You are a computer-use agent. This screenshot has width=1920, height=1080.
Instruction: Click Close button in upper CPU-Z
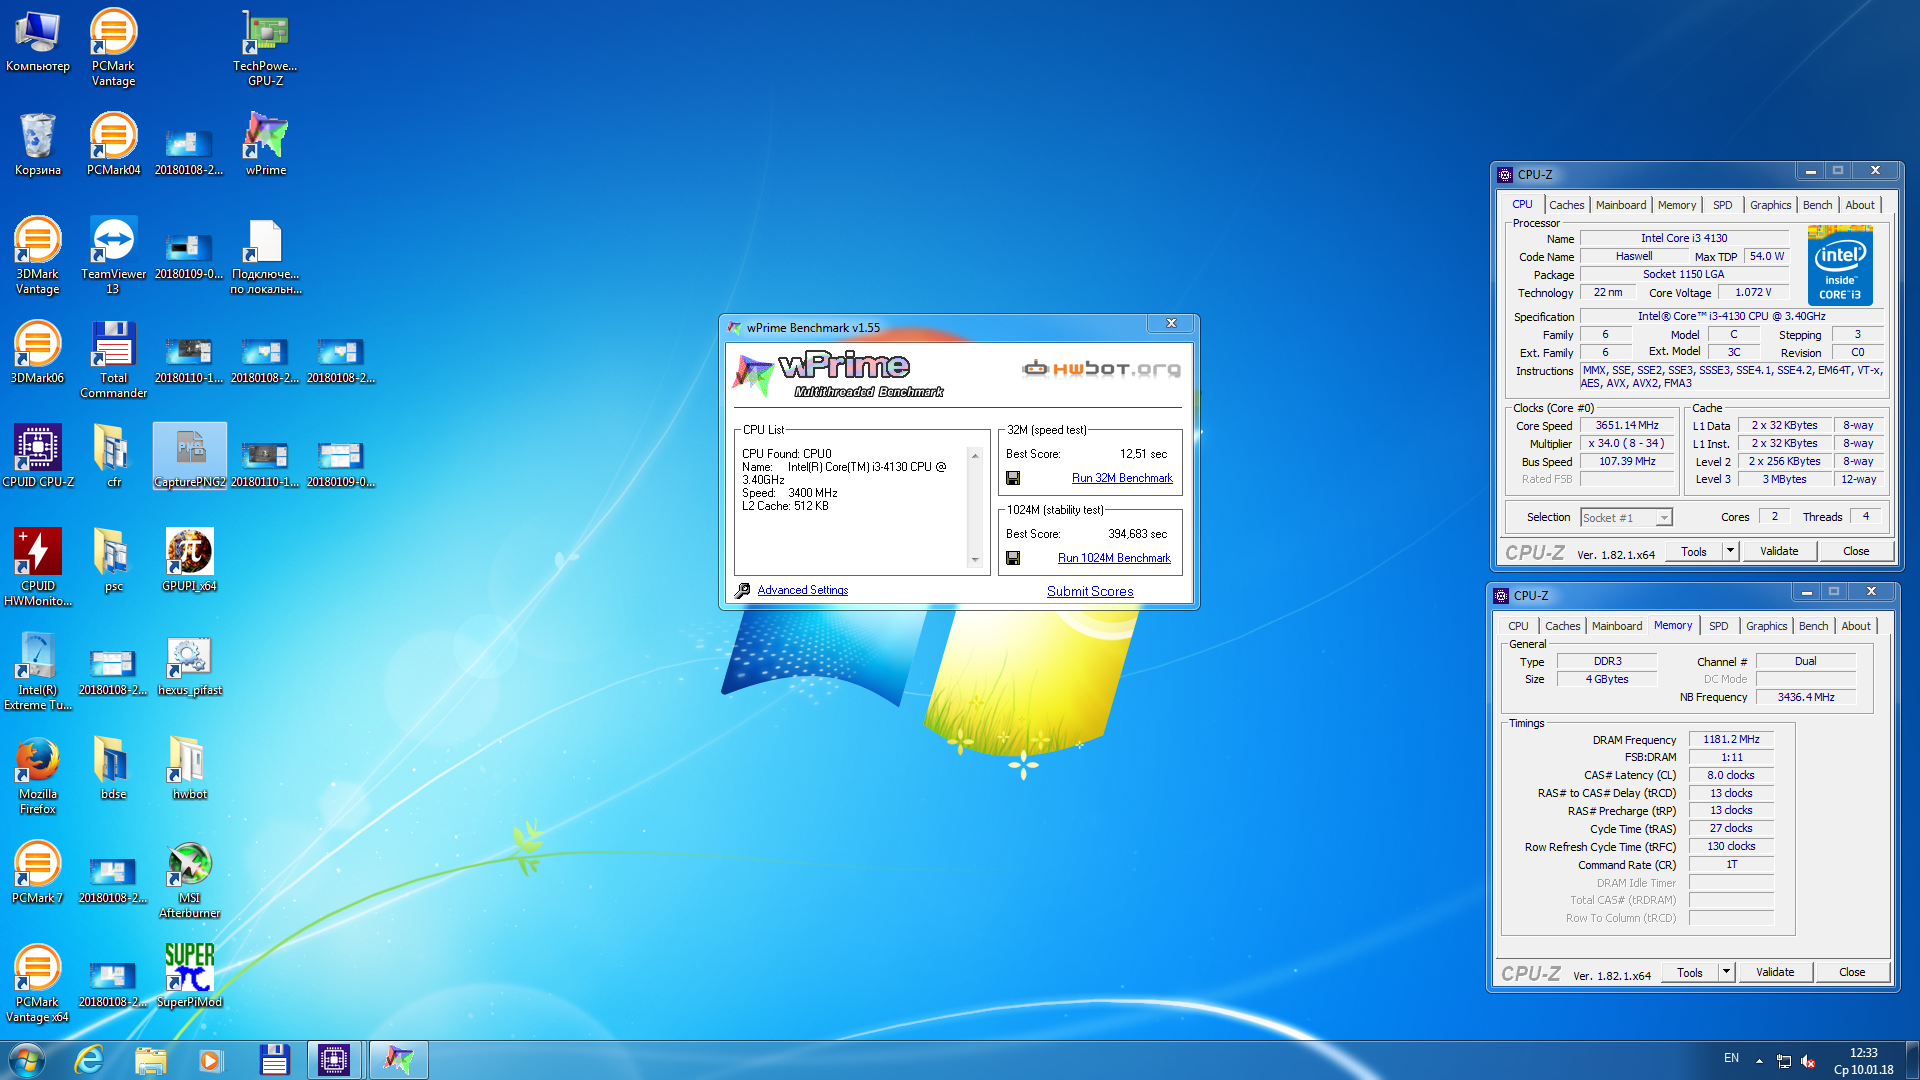[x=1856, y=551]
